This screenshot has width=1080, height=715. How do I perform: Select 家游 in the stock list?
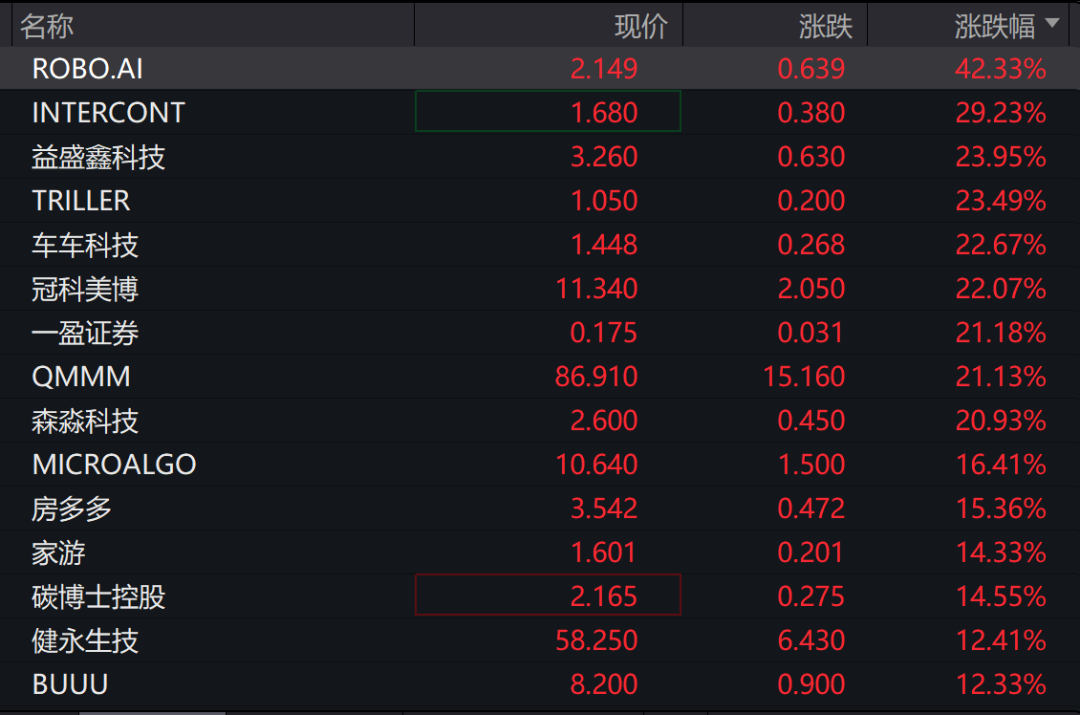coord(58,553)
